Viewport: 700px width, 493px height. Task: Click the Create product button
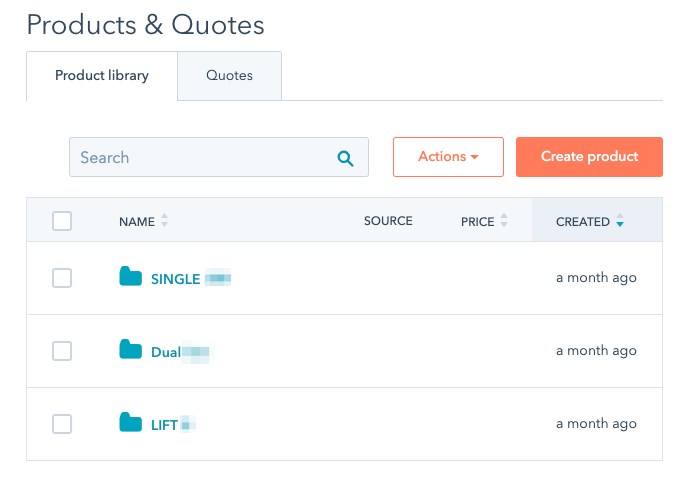pos(589,157)
